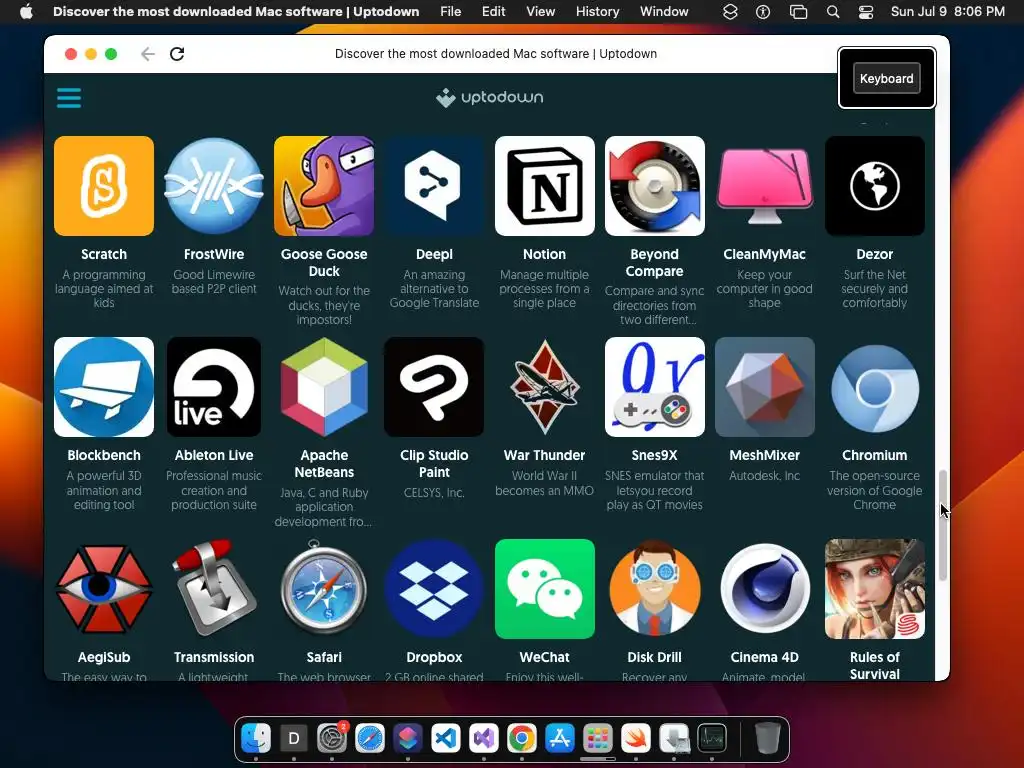Image resolution: width=1024 pixels, height=768 pixels.
Task: Open the FrostWire app icon
Action: [x=214, y=186]
